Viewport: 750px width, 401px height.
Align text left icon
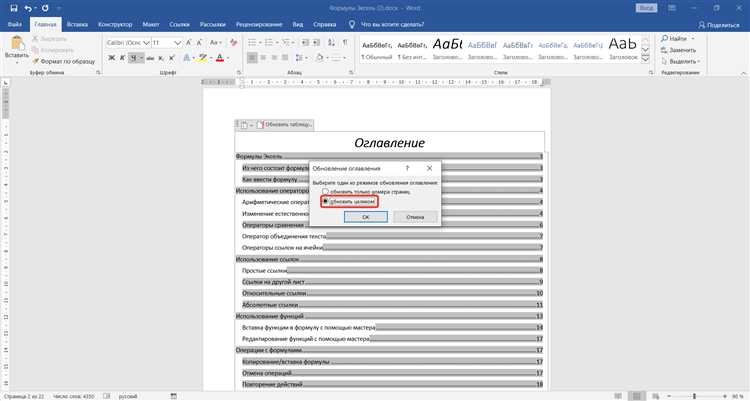point(252,58)
